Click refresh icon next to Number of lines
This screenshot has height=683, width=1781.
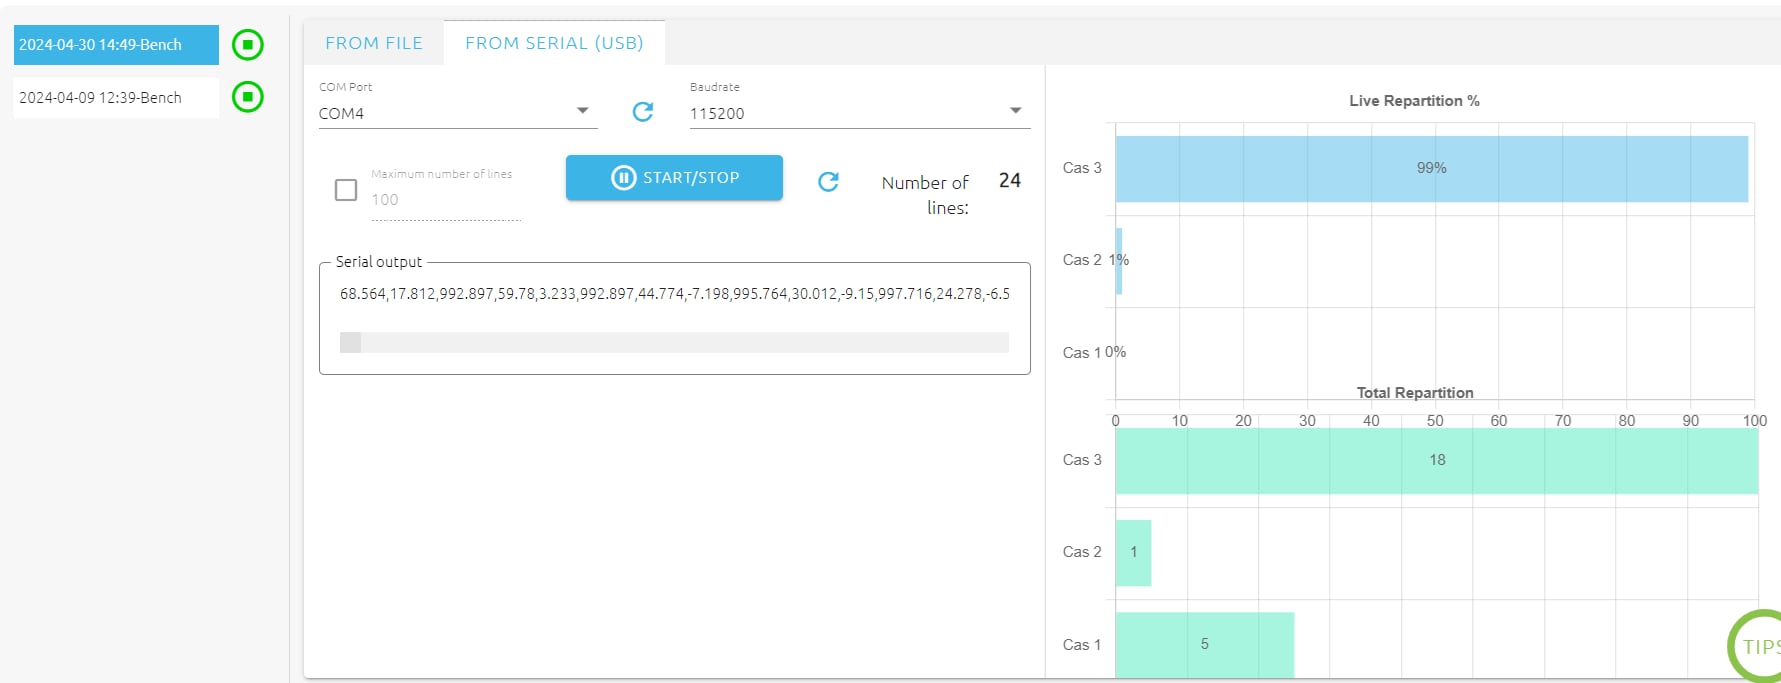coord(828,181)
